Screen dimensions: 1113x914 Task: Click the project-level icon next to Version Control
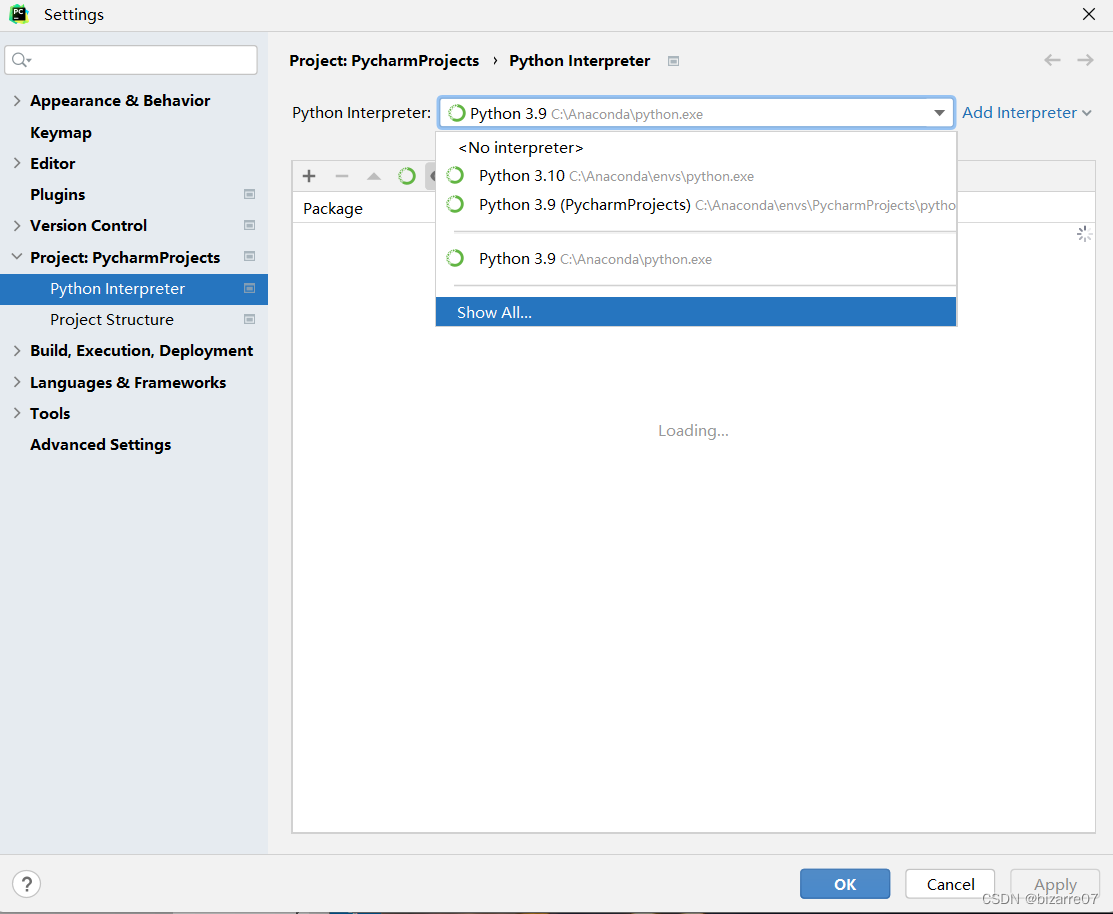(x=249, y=226)
